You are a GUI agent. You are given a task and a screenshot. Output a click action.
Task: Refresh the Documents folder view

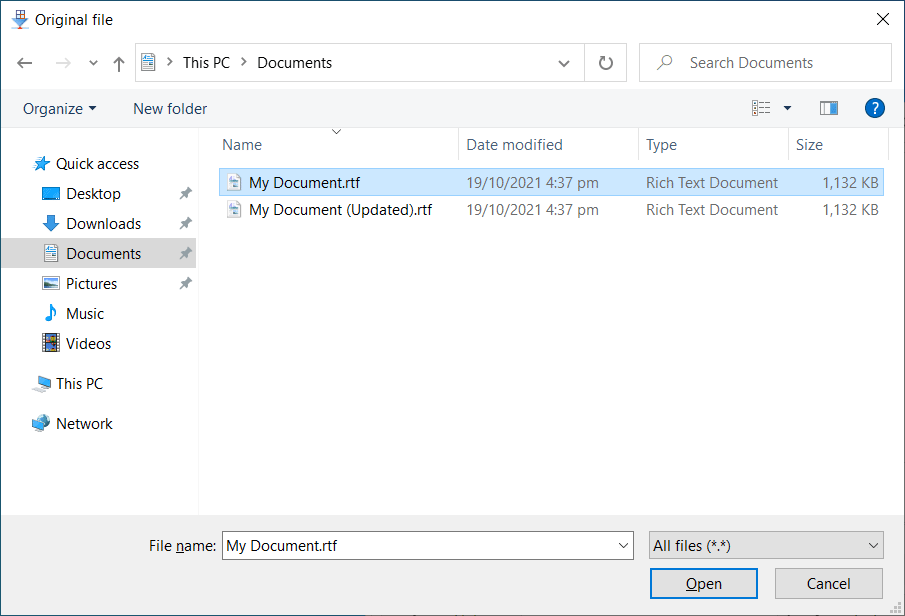pyautogui.click(x=605, y=63)
